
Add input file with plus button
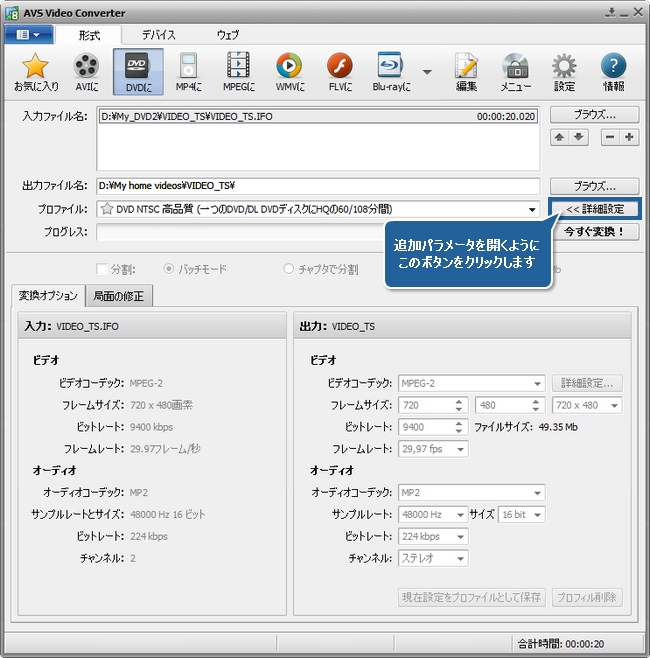(629, 137)
